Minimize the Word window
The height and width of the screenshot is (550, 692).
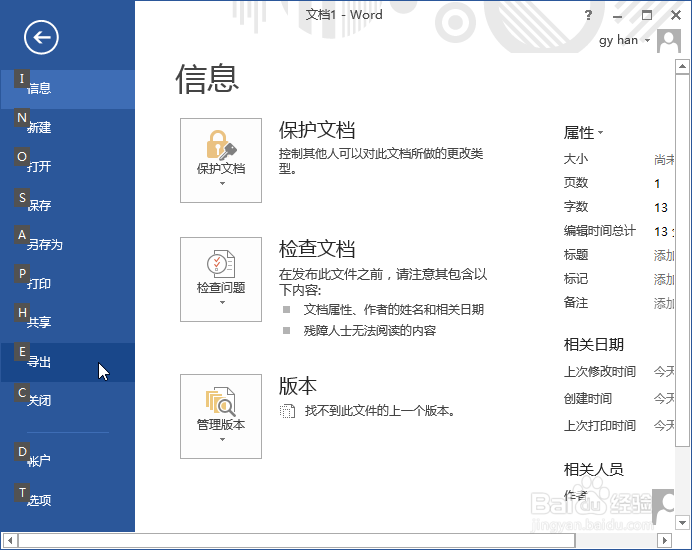(x=617, y=16)
